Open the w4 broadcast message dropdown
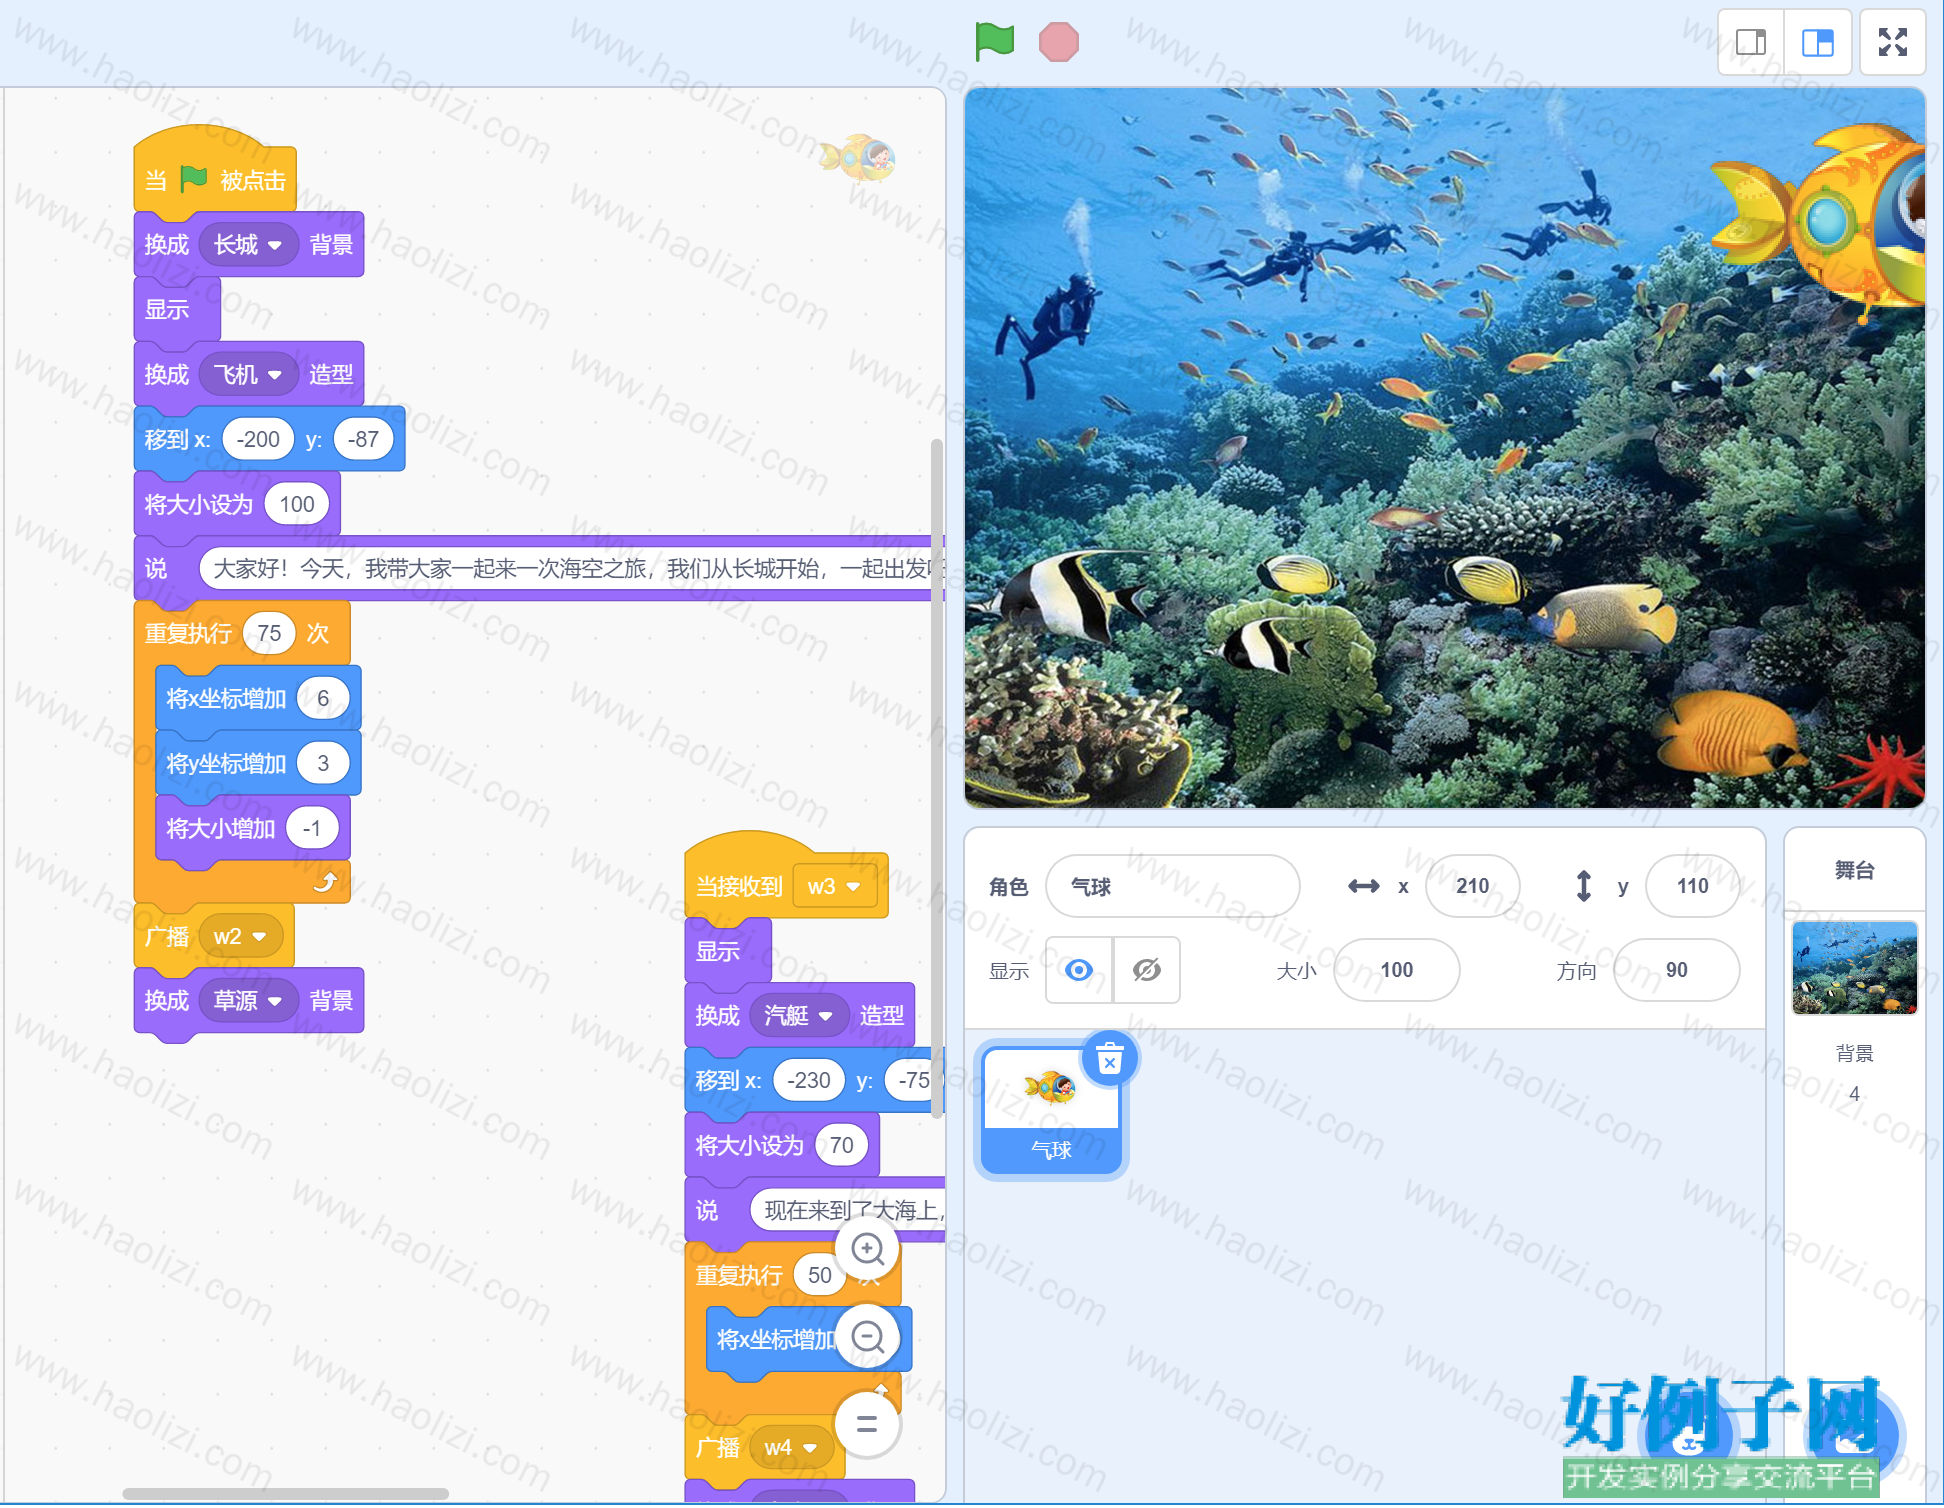1944x1508 pixels. [x=791, y=1448]
